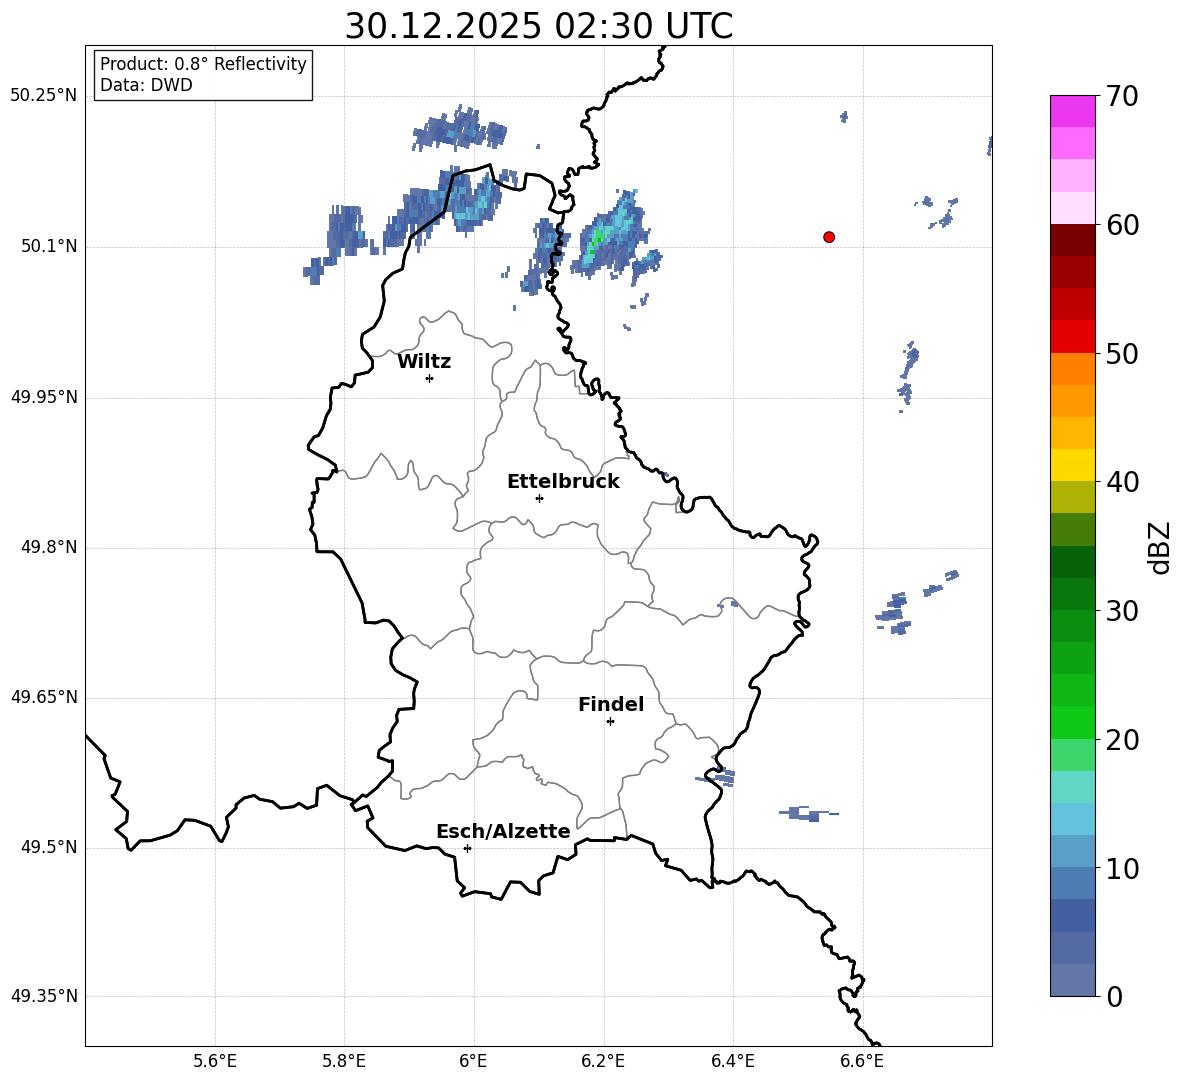Click the 20 tick on the colorbar

pyautogui.click(x=1123, y=740)
